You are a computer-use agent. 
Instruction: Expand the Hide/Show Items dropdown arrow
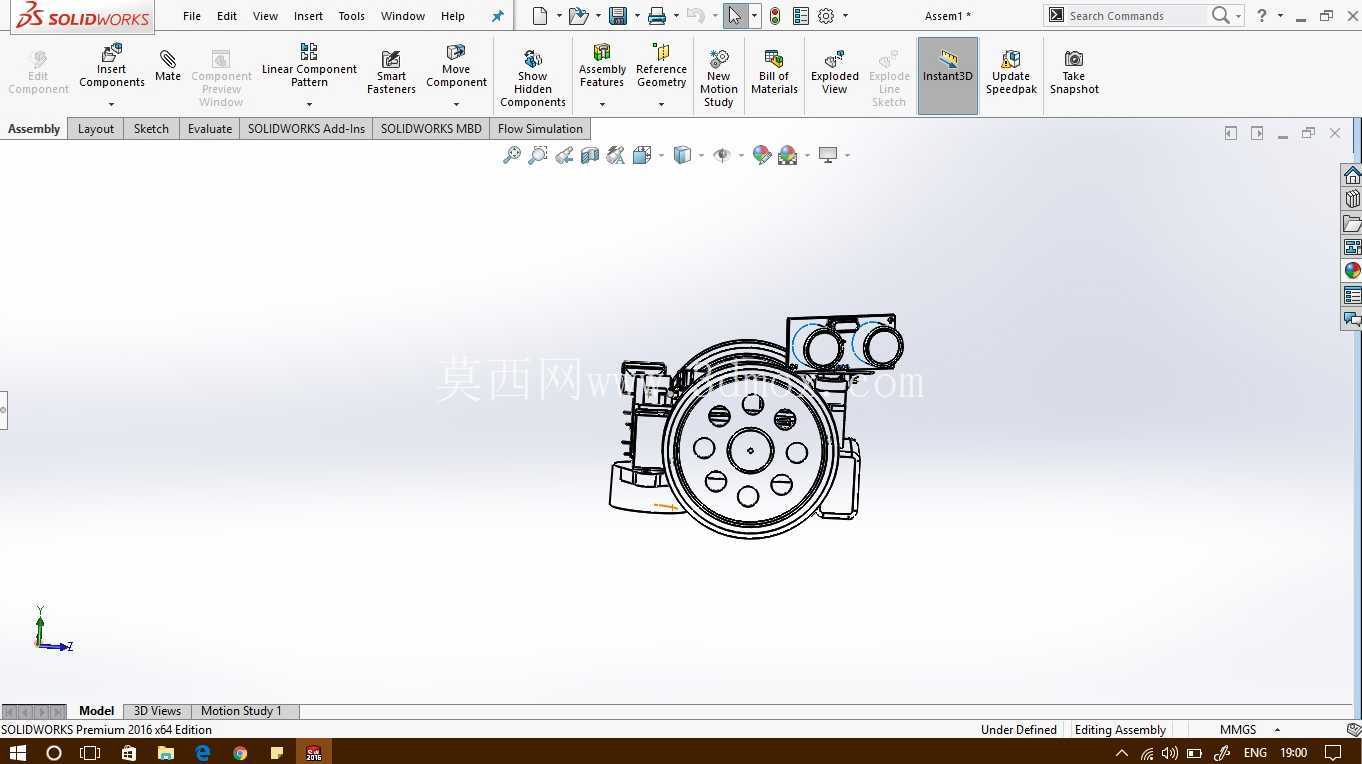click(x=740, y=155)
